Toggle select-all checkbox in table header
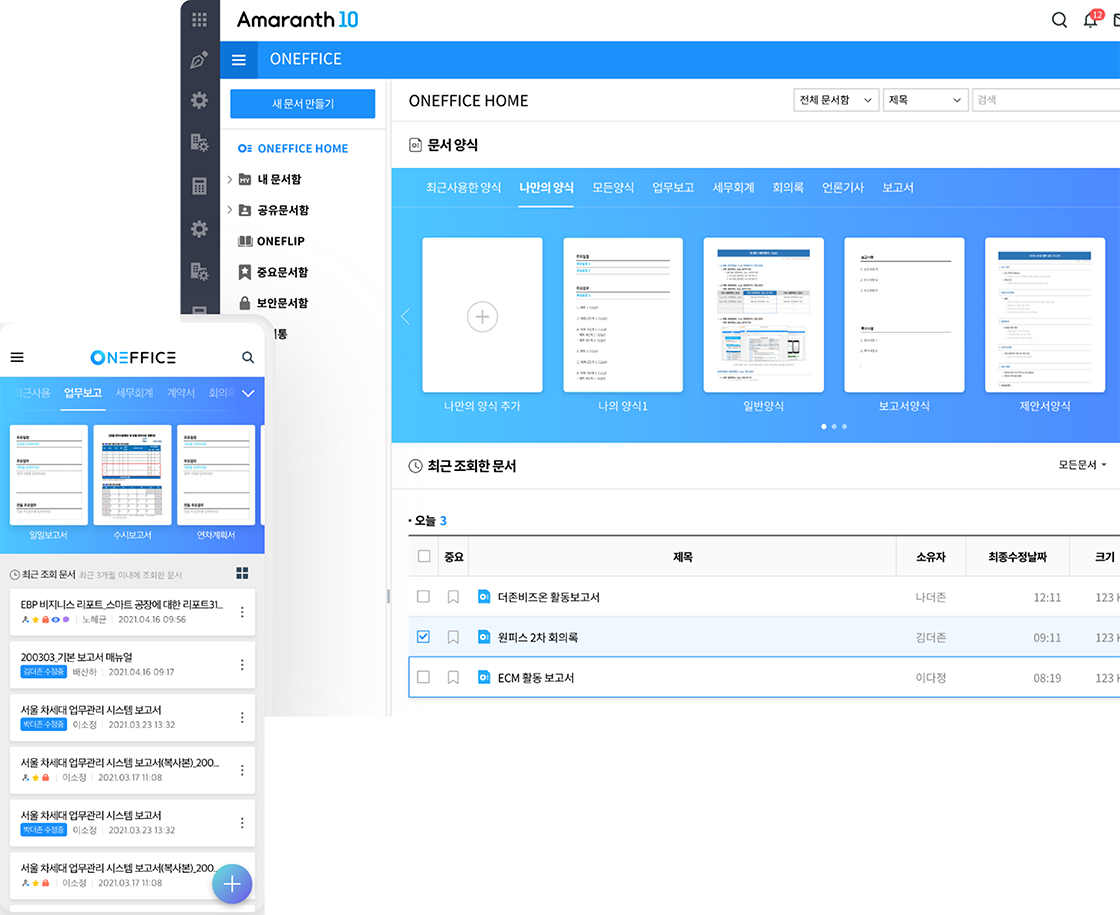 424,556
